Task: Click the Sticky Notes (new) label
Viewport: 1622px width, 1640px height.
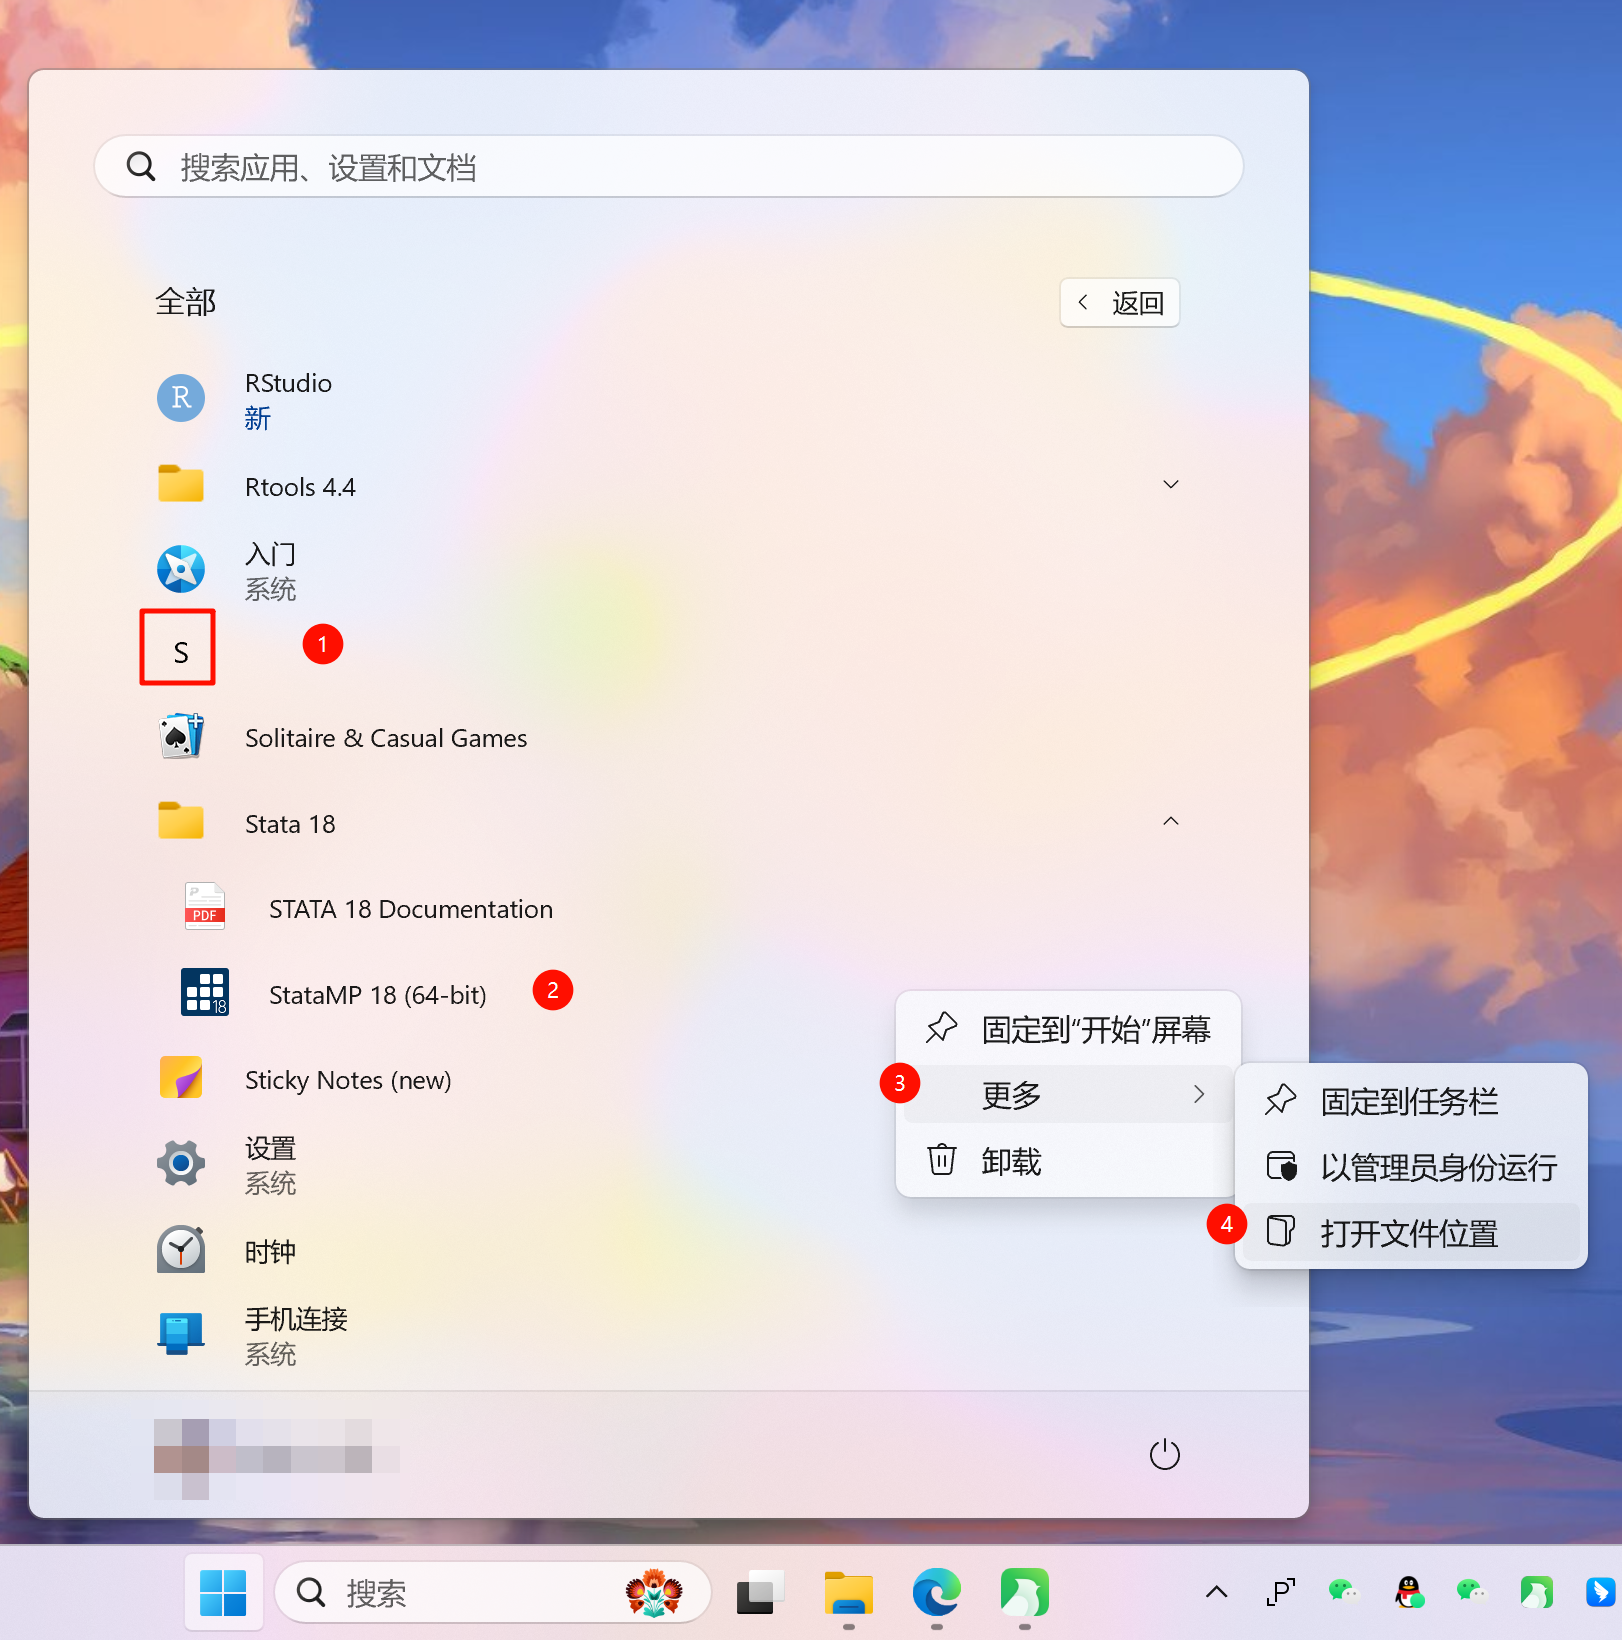Action: (x=348, y=1080)
